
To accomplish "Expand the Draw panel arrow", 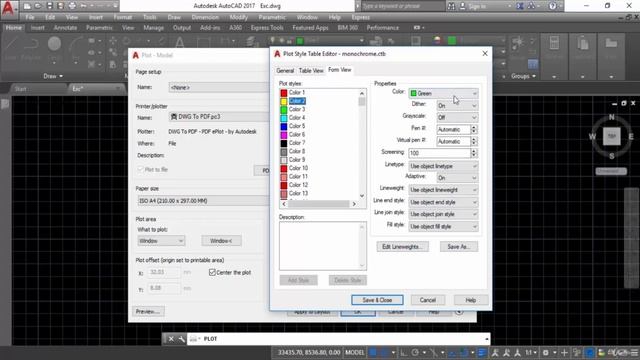I will [x=61, y=76].
